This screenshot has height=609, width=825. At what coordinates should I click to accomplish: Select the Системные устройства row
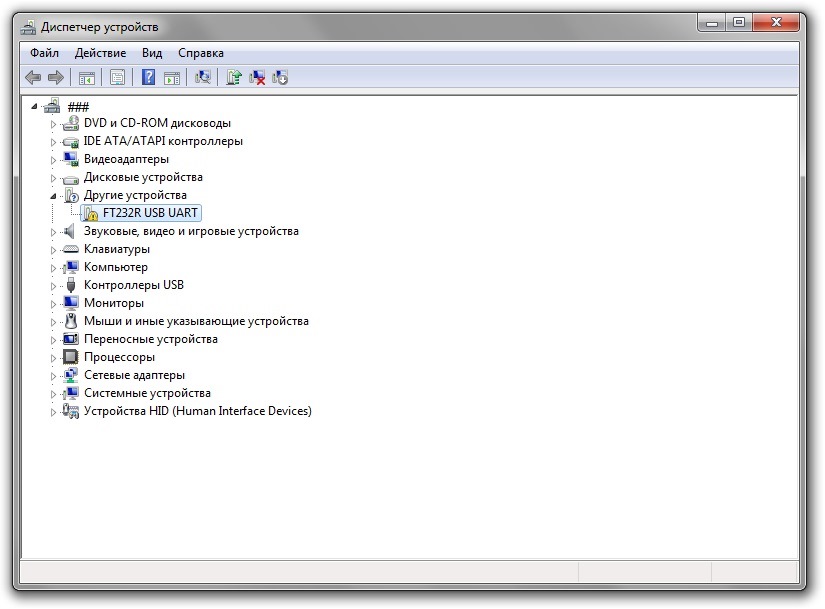coord(147,393)
